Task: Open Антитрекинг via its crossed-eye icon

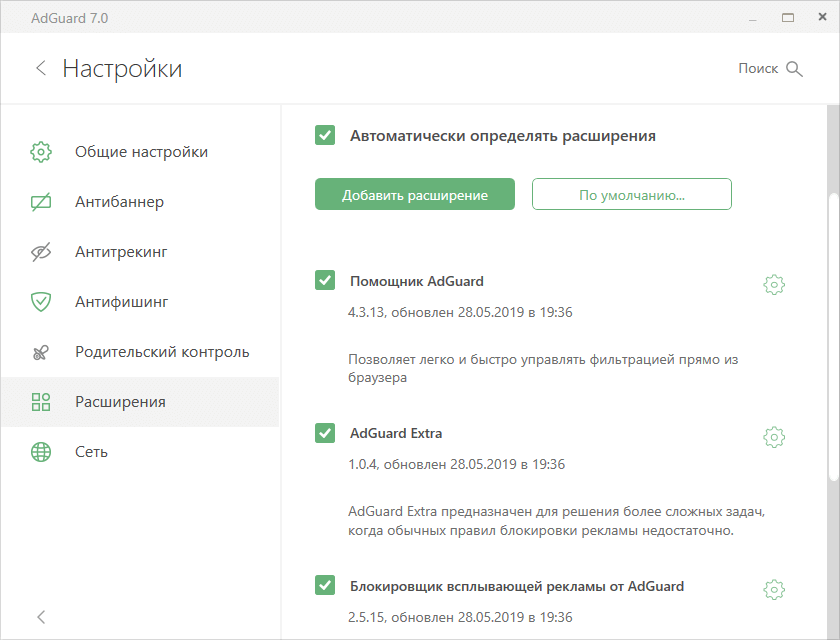Action: [40, 251]
